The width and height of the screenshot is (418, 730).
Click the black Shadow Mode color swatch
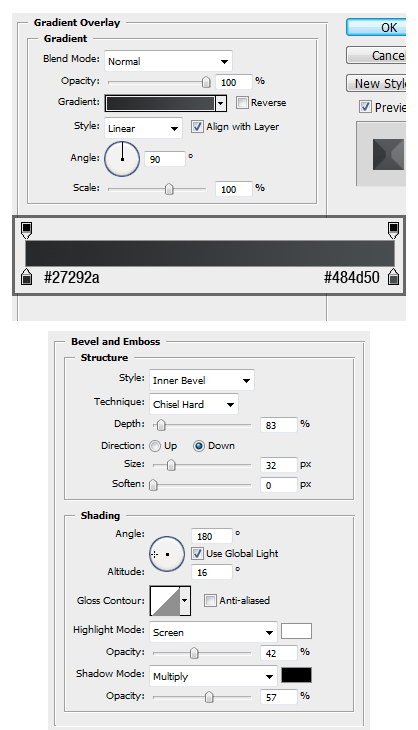[297, 675]
